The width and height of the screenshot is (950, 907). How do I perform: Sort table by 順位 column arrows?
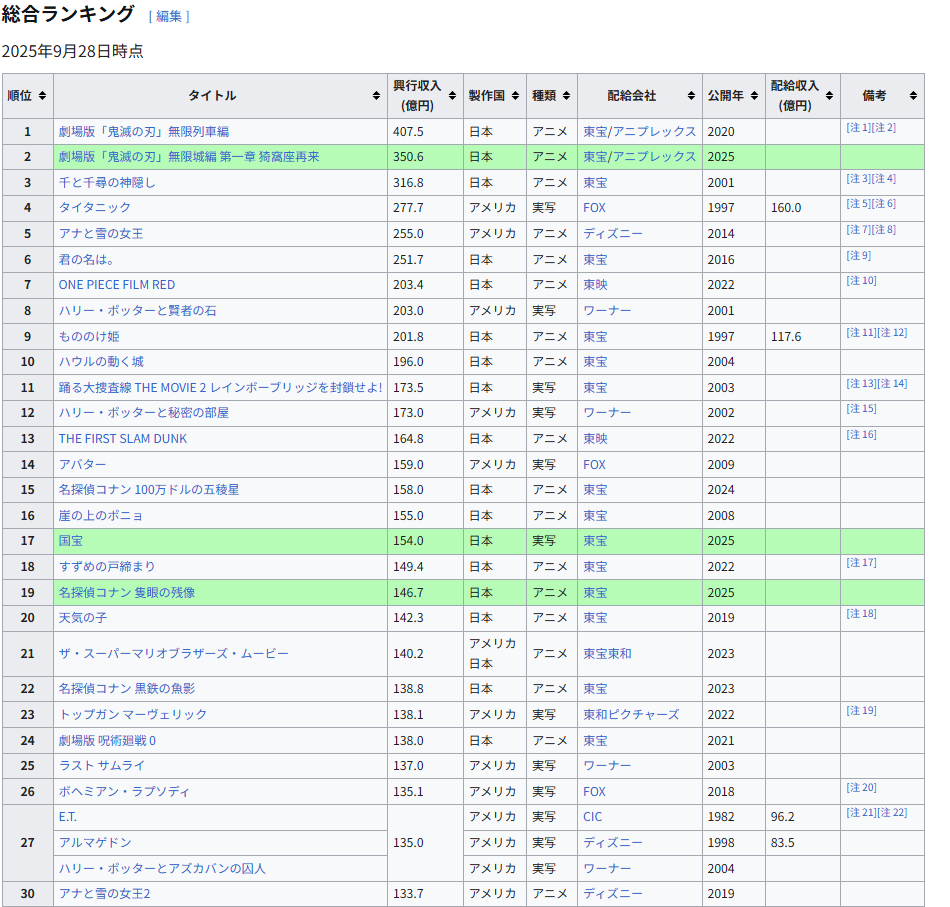coord(42,96)
